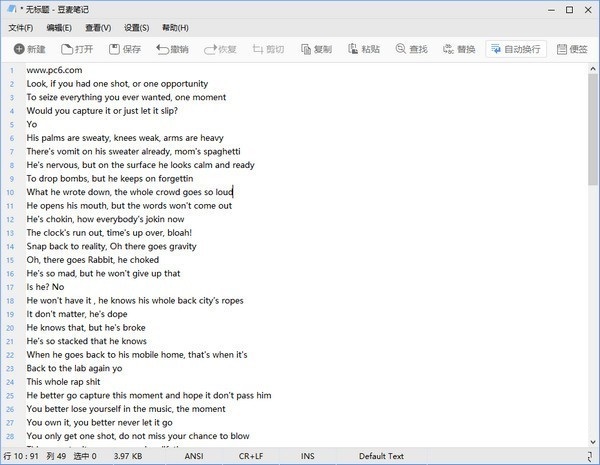Viewport: 600px width, 465px height.
Task: Open the 文件(F) menu
Action: (x=21, y=28)
